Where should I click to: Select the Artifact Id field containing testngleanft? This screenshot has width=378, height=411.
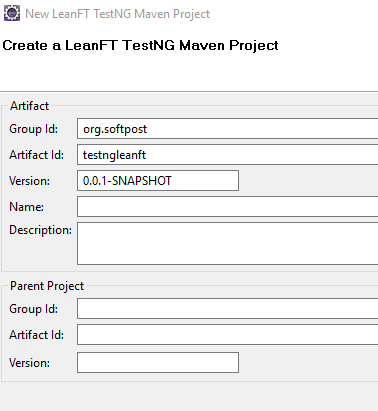pos(228,155)
